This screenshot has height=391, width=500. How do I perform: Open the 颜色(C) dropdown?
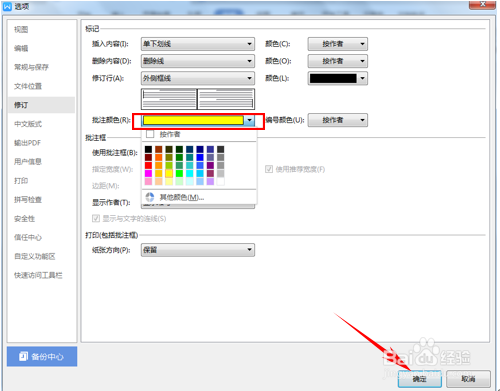(x=338, y=44)
